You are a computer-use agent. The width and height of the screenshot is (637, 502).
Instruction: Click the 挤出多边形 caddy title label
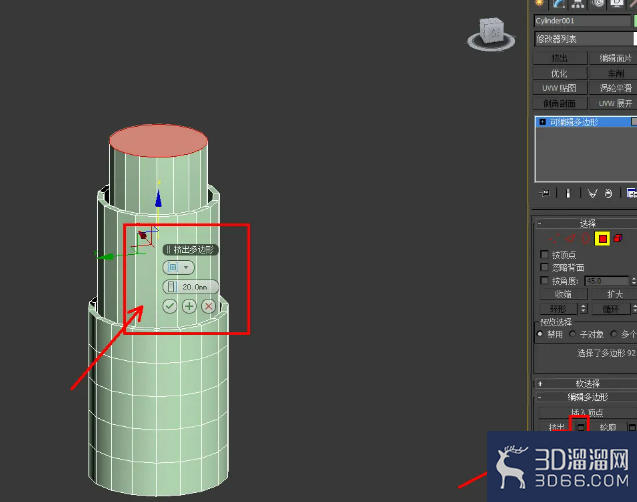coord(193,249)
